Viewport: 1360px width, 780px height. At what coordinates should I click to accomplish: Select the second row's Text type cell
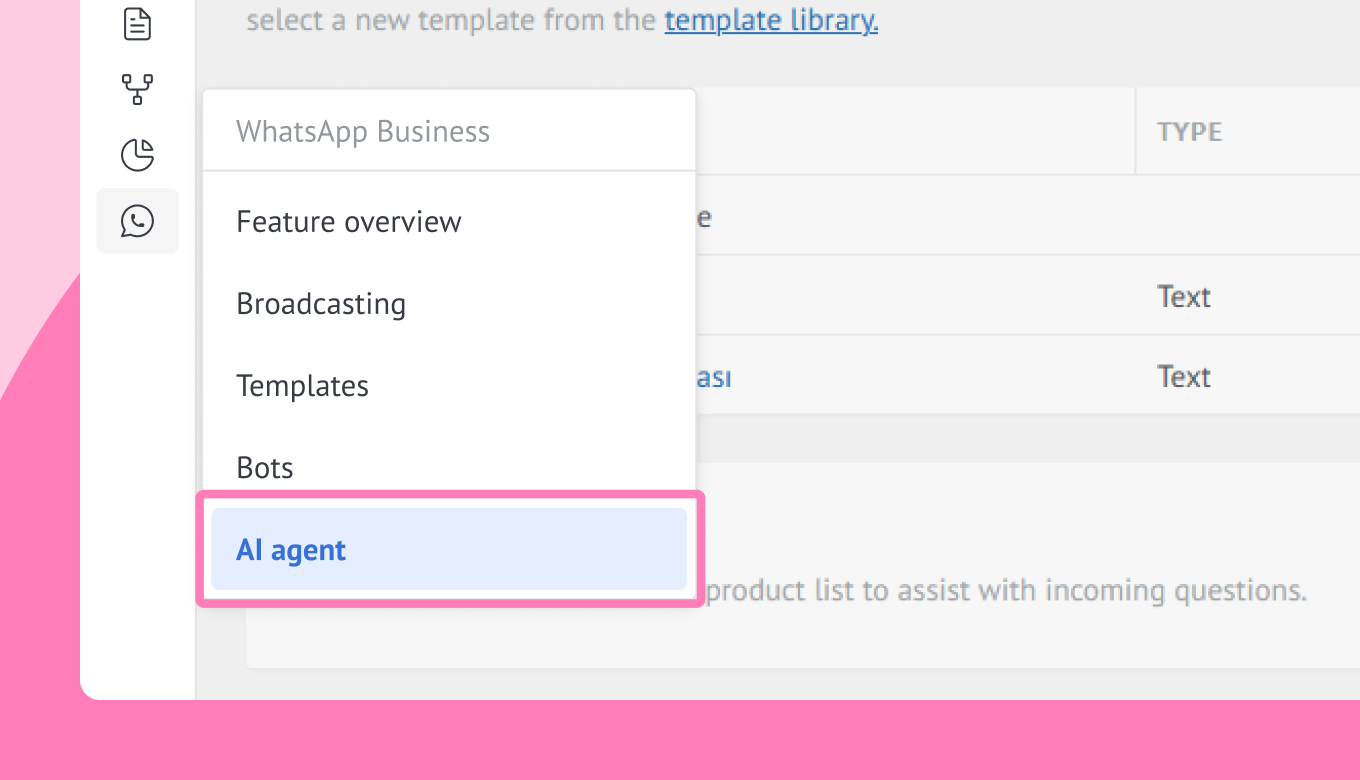tap(1184, 377)
